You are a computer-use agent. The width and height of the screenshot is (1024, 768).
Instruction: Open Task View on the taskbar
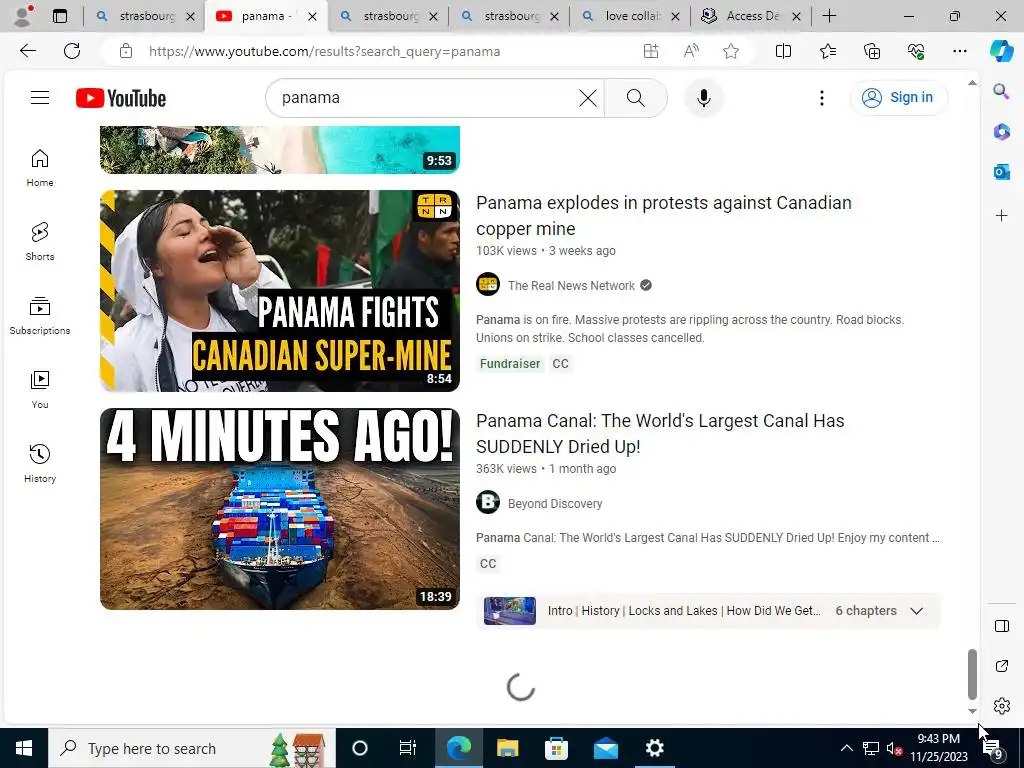click(408, 748)
